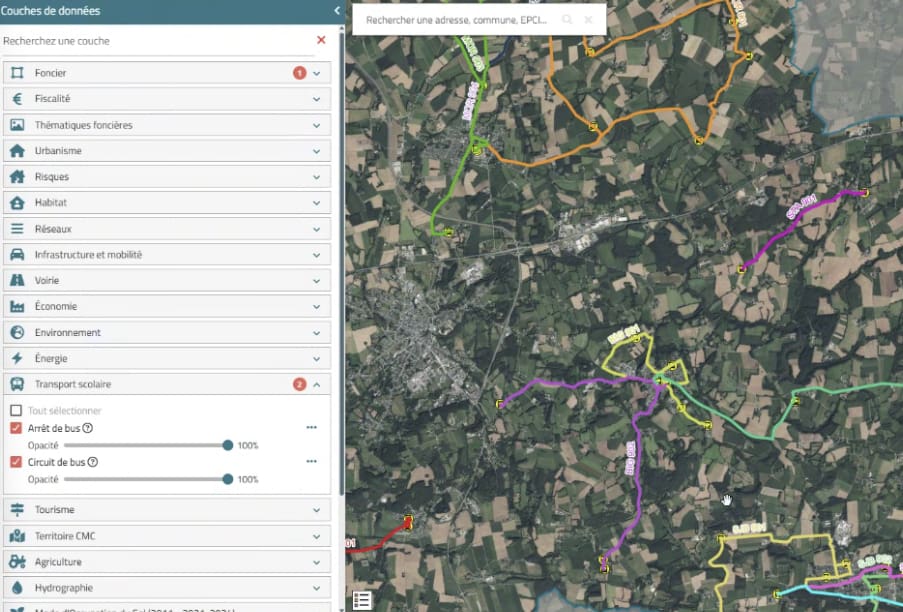Collapse the Transport scolaire category
The height and width of the screenshot is (612, 903).
pyautogui.click(x=316, y=384)
